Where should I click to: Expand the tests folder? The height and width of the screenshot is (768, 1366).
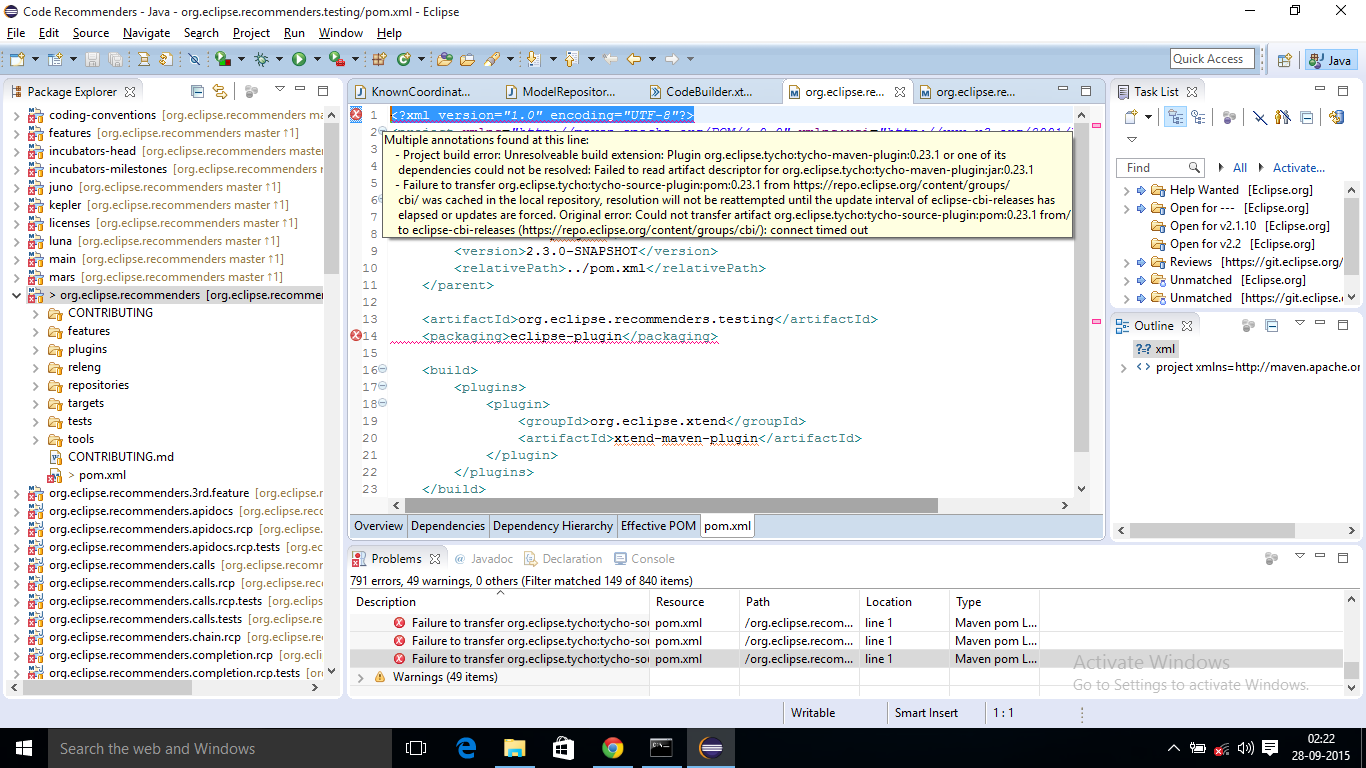click(35, 421)
